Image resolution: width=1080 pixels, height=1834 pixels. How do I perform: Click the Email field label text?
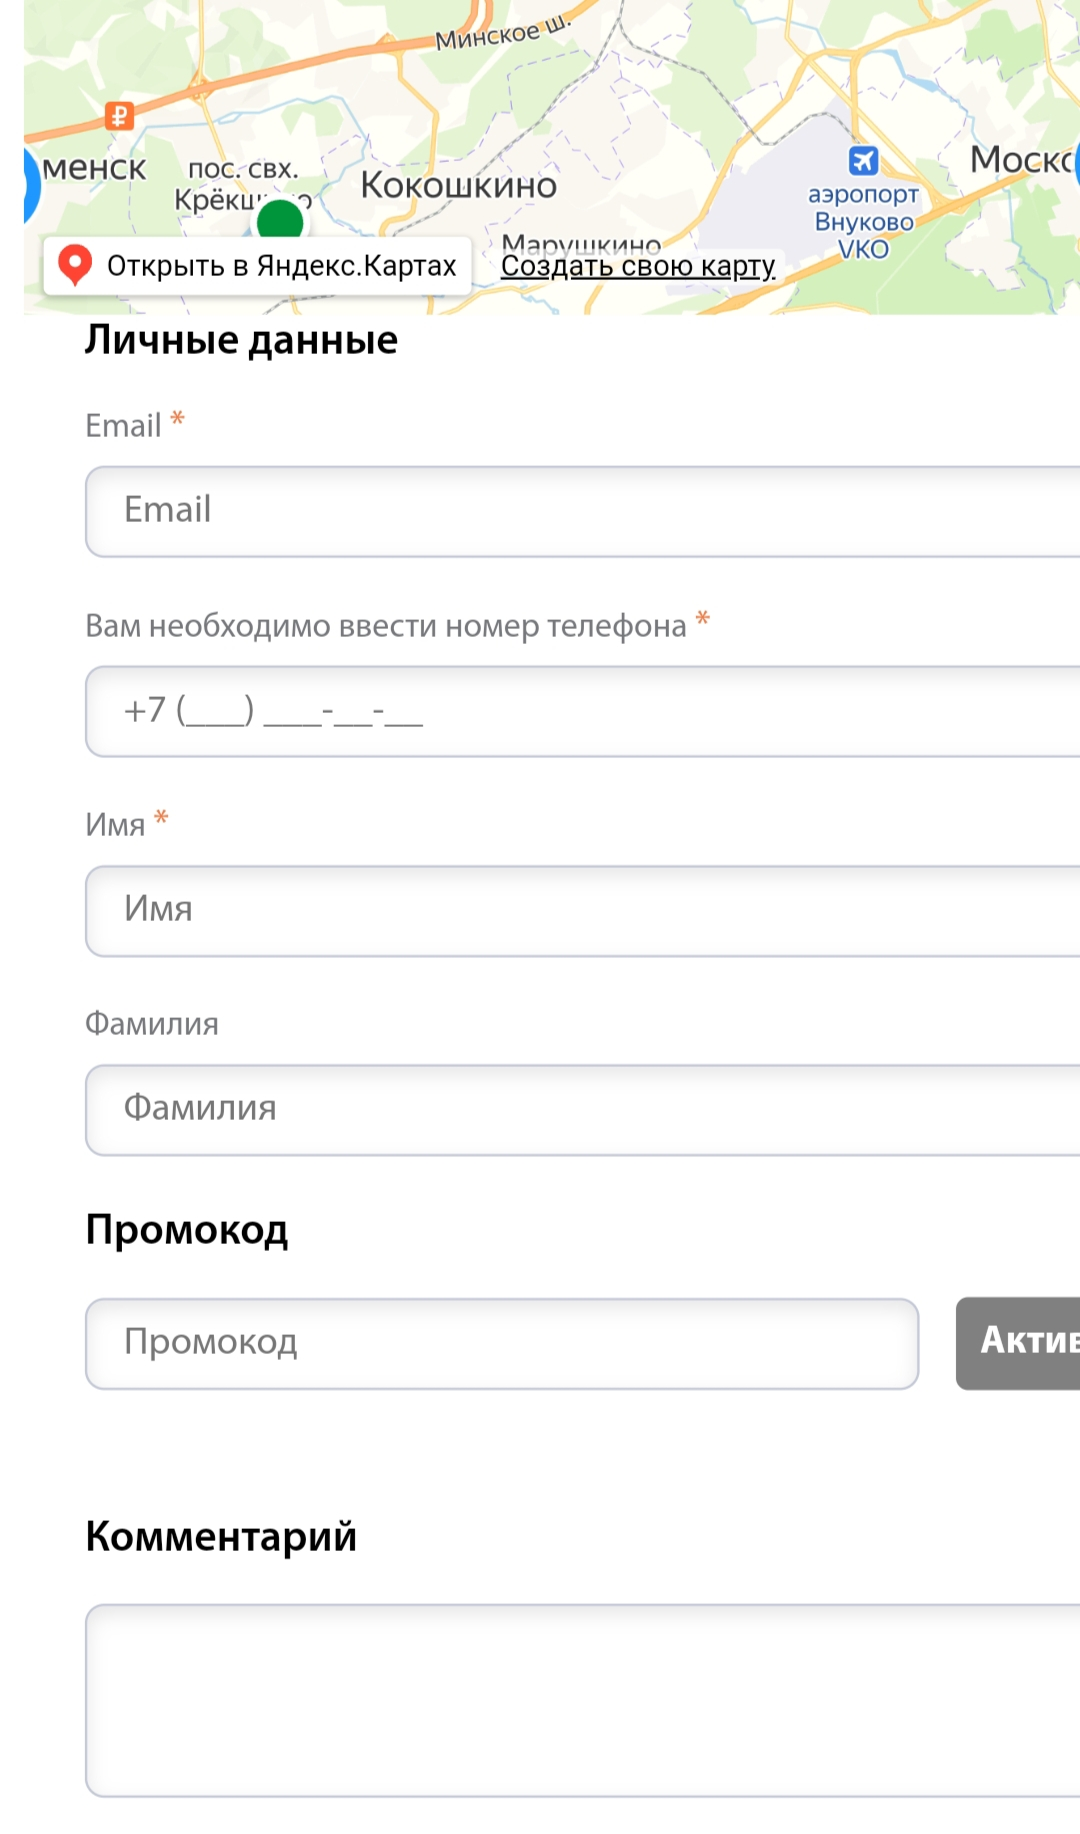click(x=123, y=426)
